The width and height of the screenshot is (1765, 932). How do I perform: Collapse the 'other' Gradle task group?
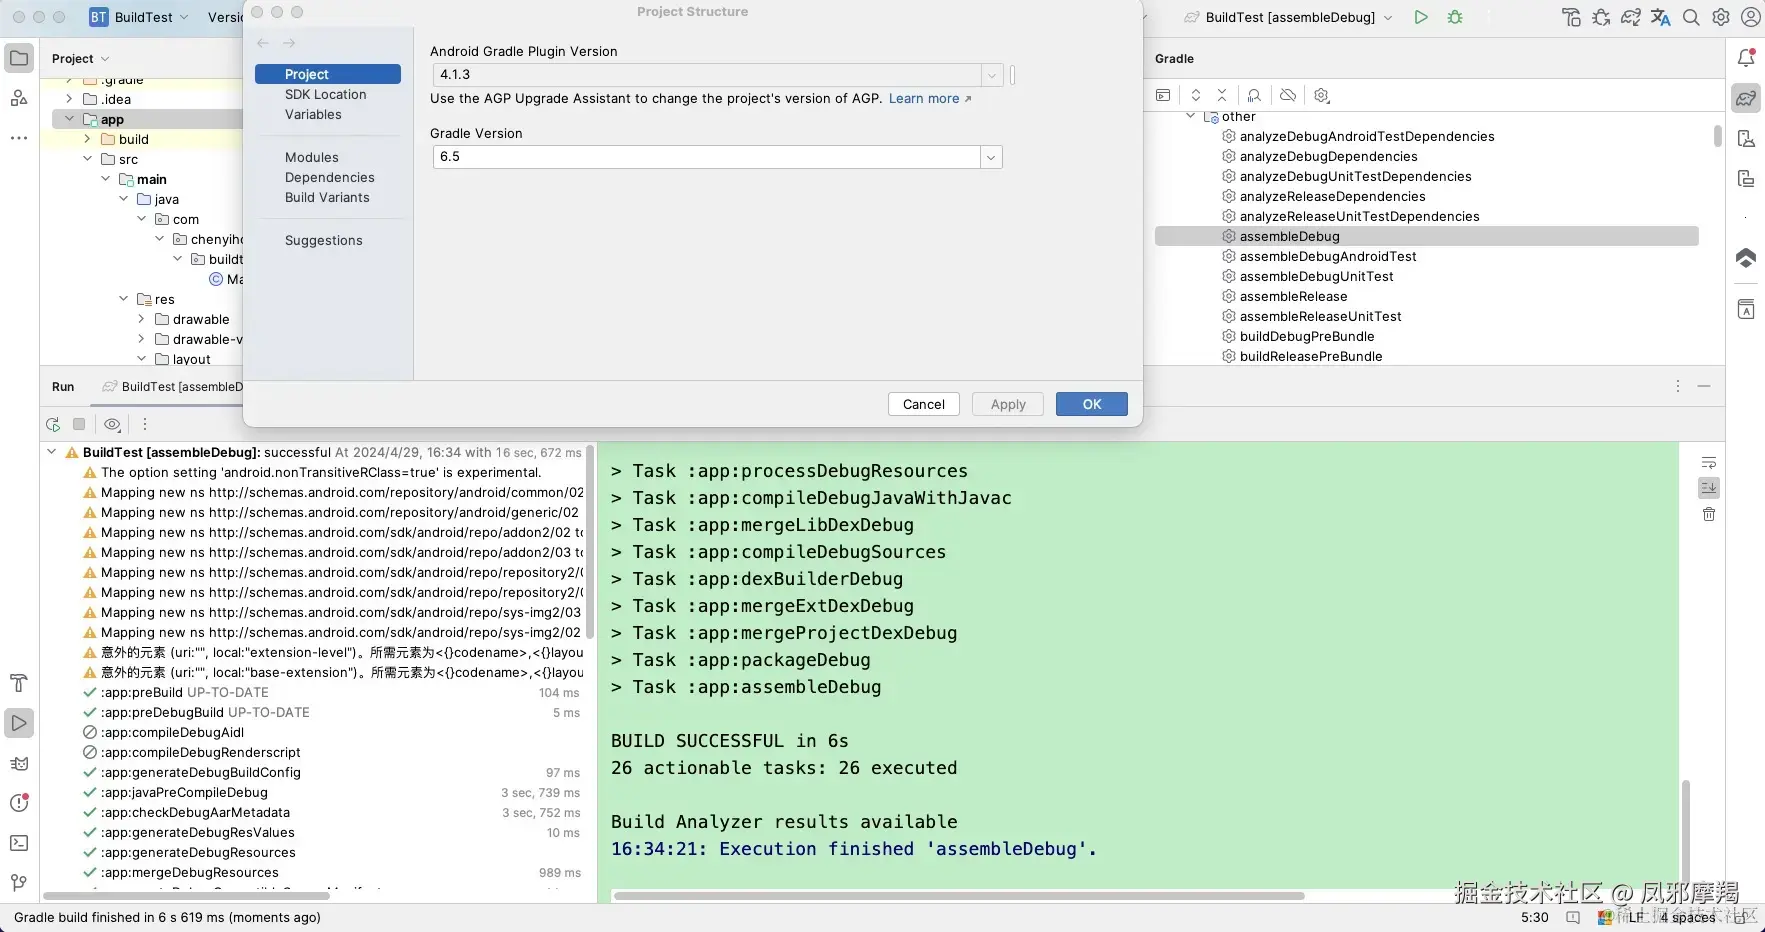[1190, 117]
